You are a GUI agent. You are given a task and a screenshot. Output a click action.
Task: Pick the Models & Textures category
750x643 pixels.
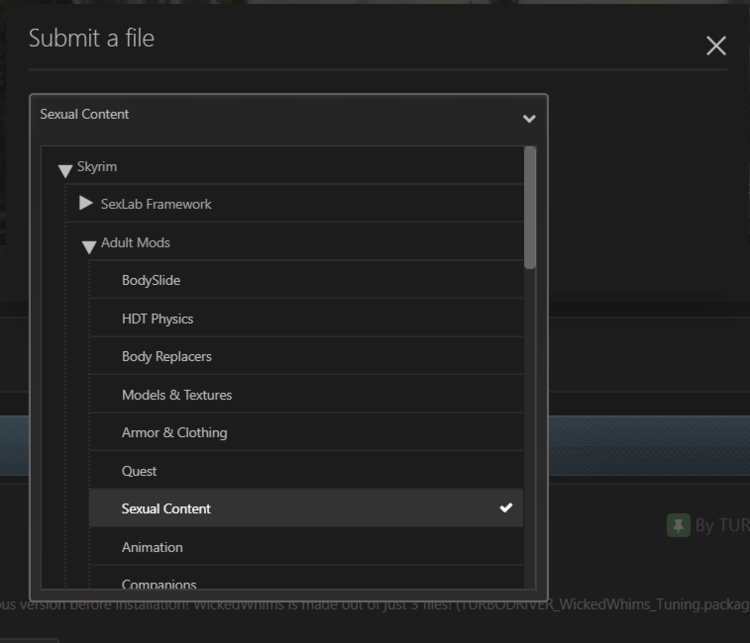pyautogui.click(x=306, y=394)
